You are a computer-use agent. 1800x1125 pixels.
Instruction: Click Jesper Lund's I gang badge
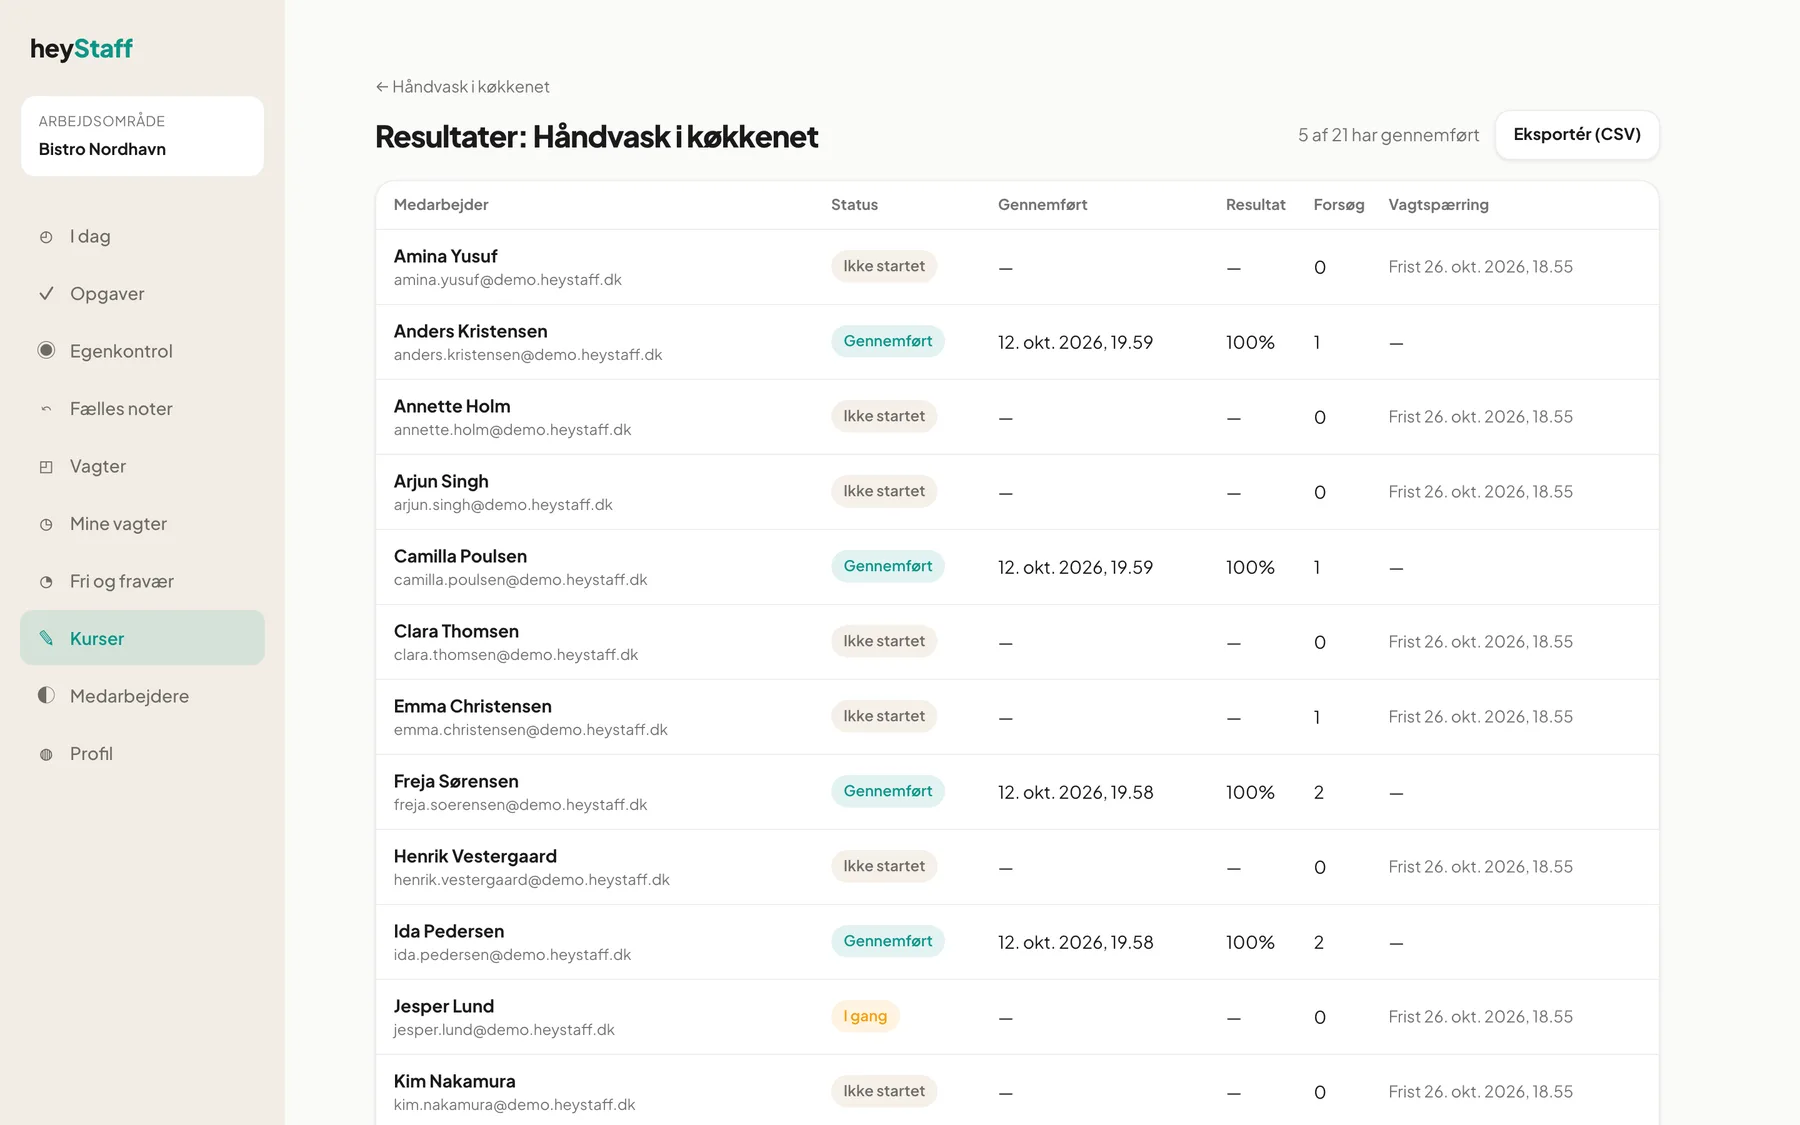click(x=865, y=1016)
